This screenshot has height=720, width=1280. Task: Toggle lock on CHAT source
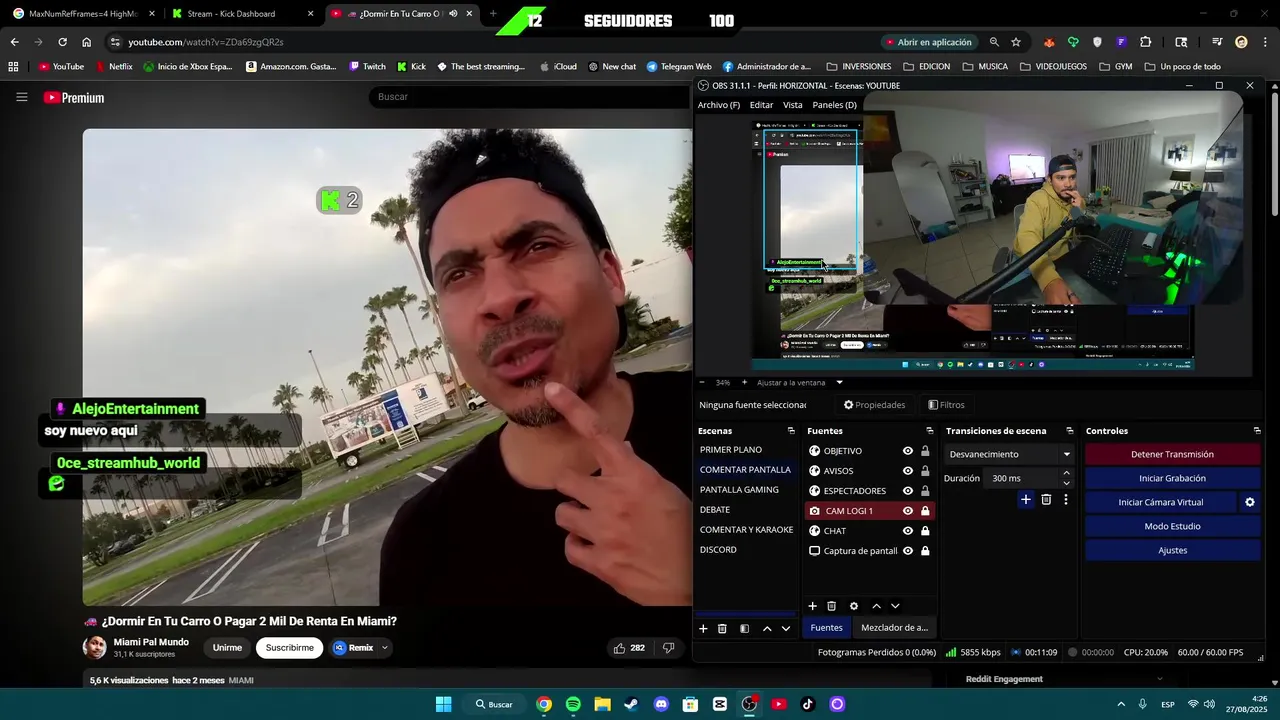(x=925, y=531)
